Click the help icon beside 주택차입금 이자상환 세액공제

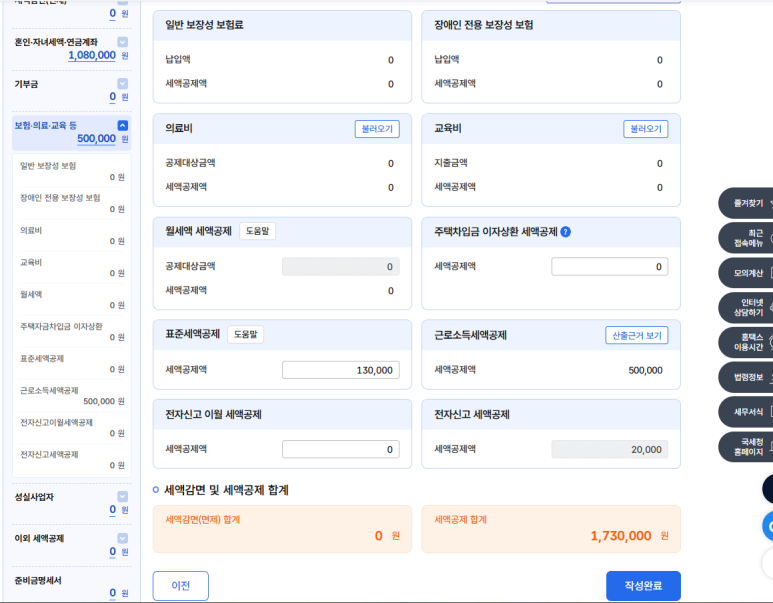[x=566, y=232]
